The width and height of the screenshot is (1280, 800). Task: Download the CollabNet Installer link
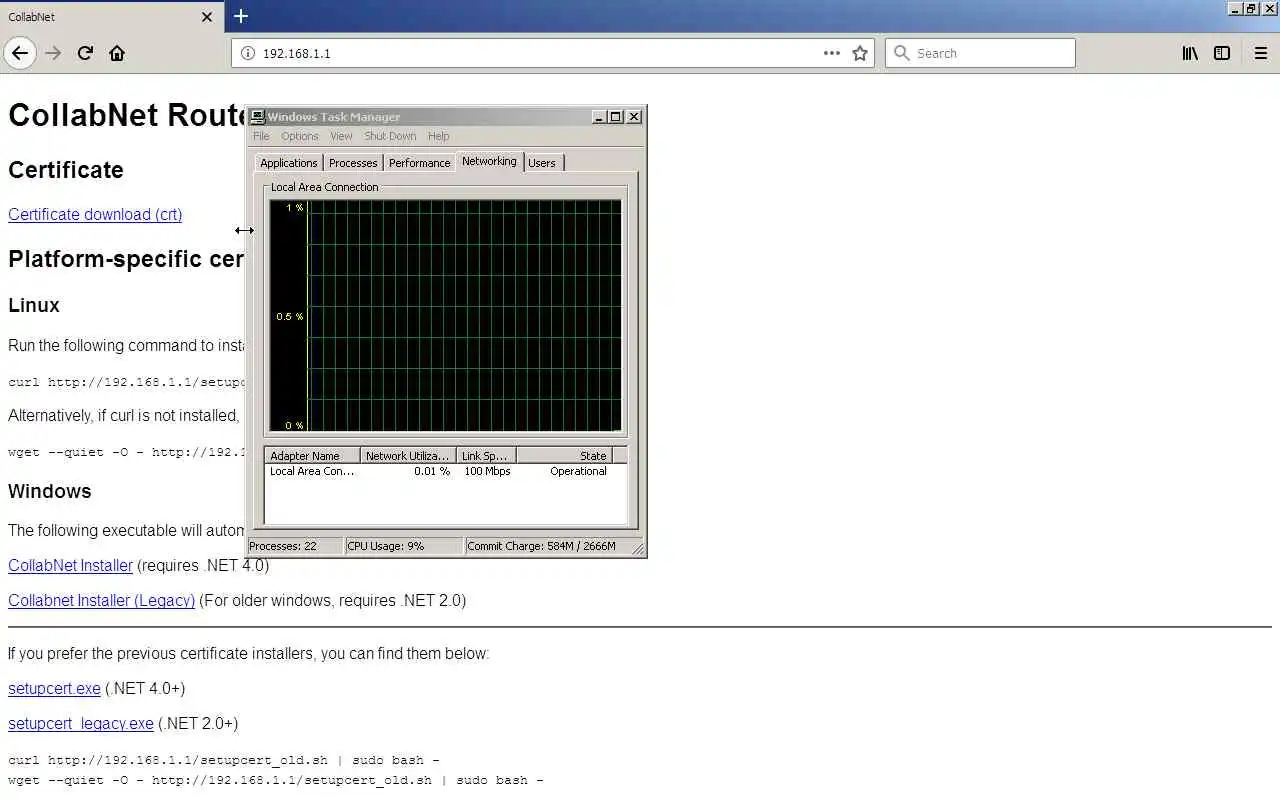(x=70, y=565)
